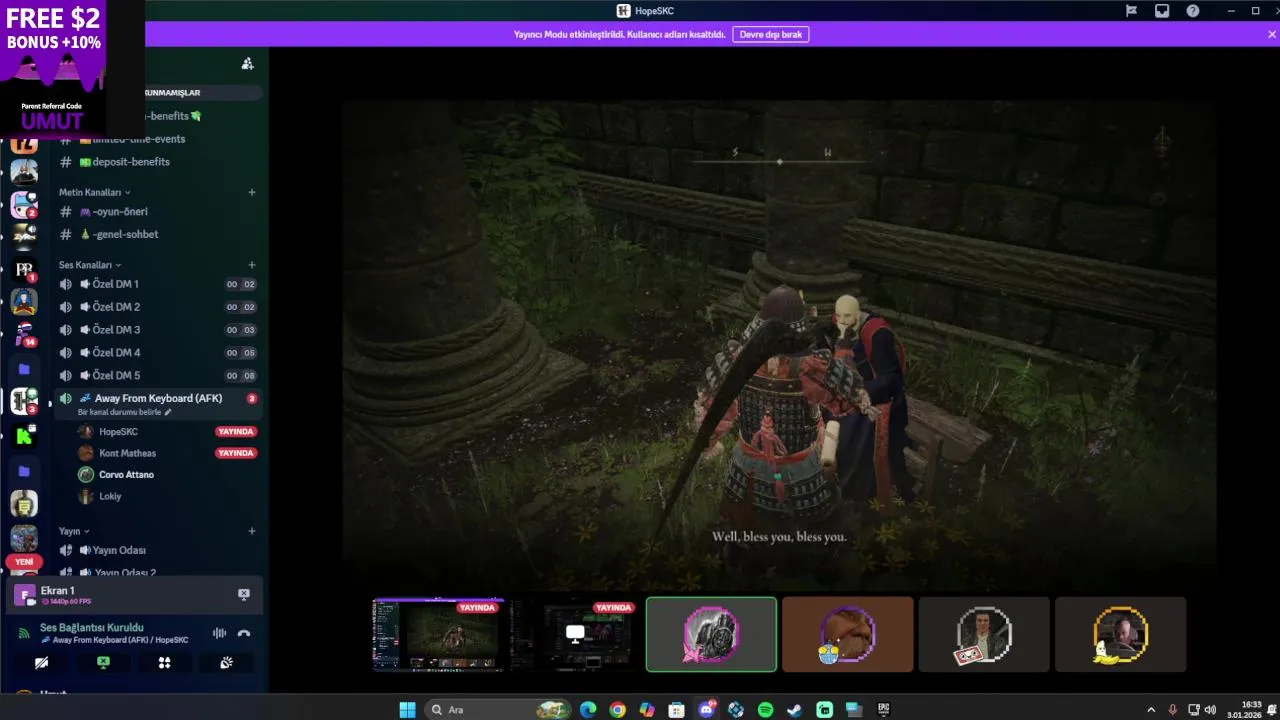Show hidden system tray icons chevron
1280x720 pixels.
pos(1151,709)
